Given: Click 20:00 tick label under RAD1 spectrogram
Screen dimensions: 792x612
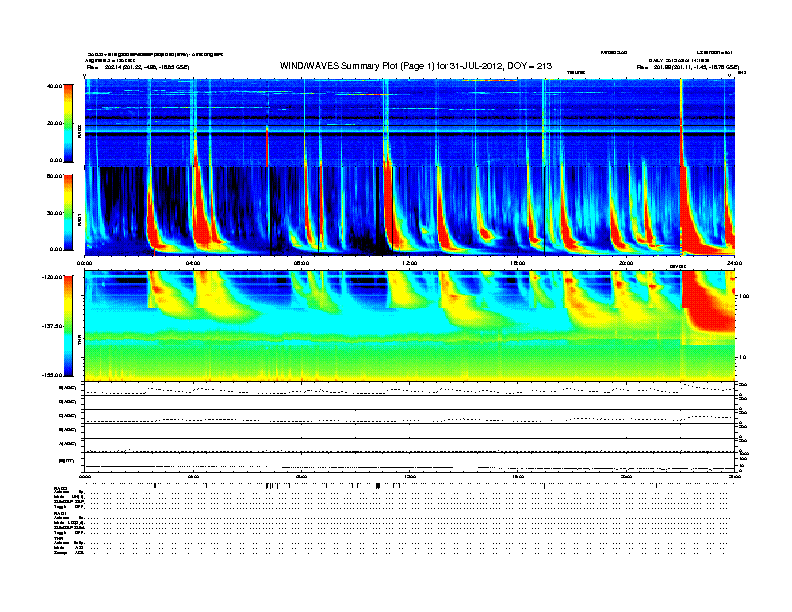Looking at the screenshot, I should click(626, 263).
